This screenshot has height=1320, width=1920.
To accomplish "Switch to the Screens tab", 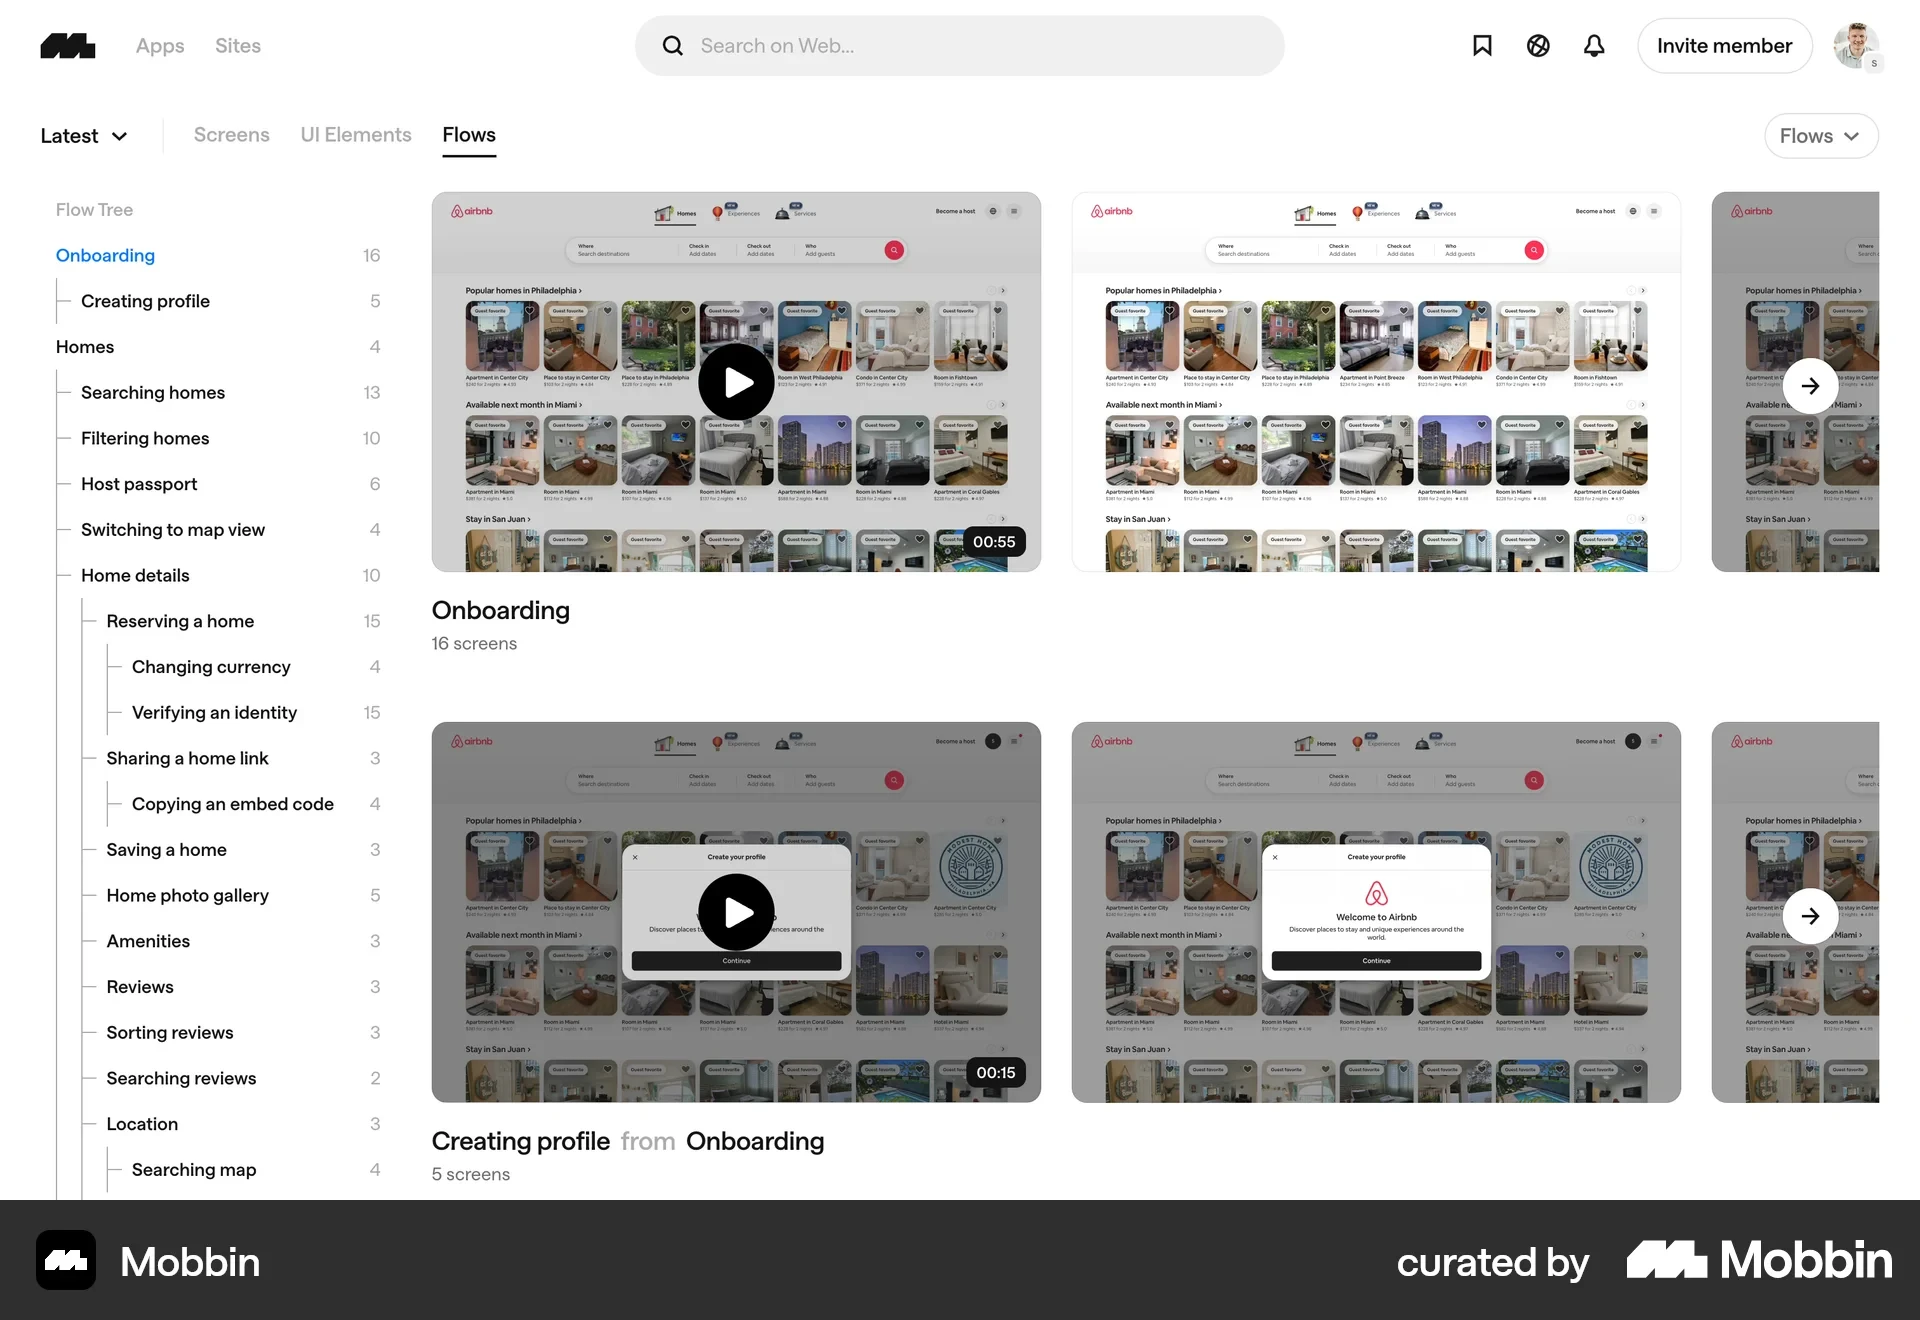I will pos(231,135).
